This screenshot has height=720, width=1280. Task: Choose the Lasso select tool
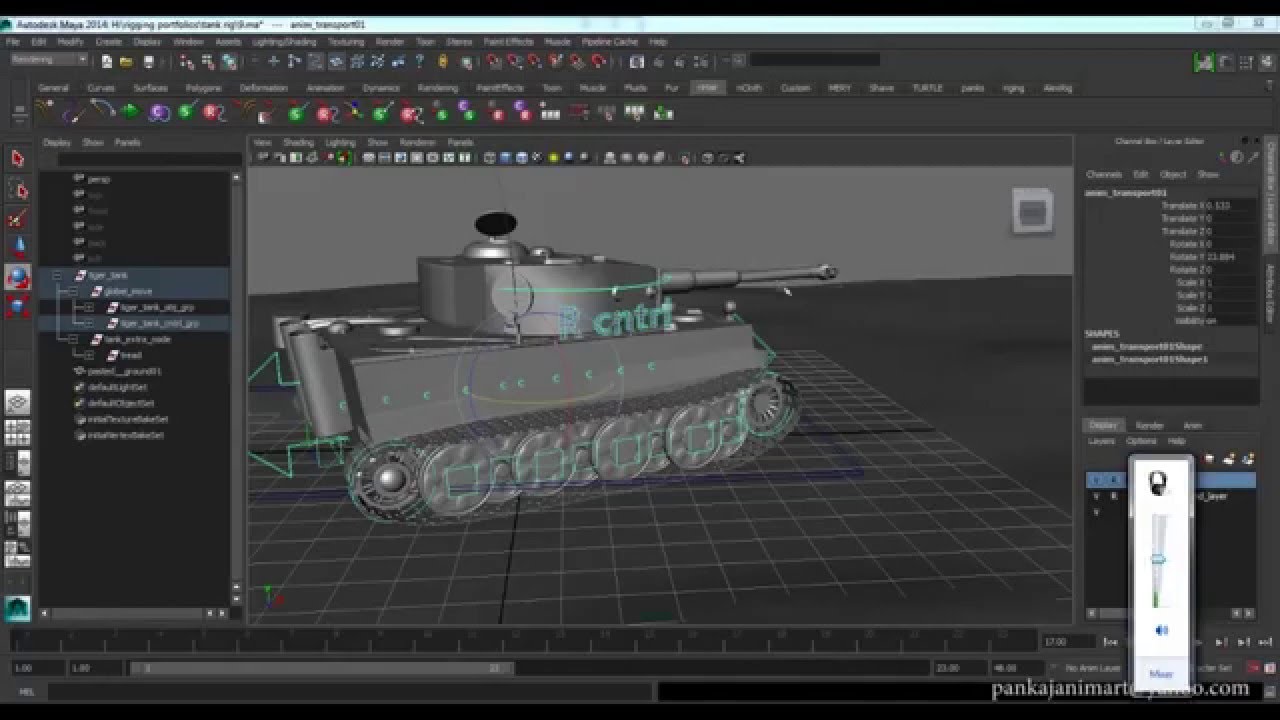[17, 190]
